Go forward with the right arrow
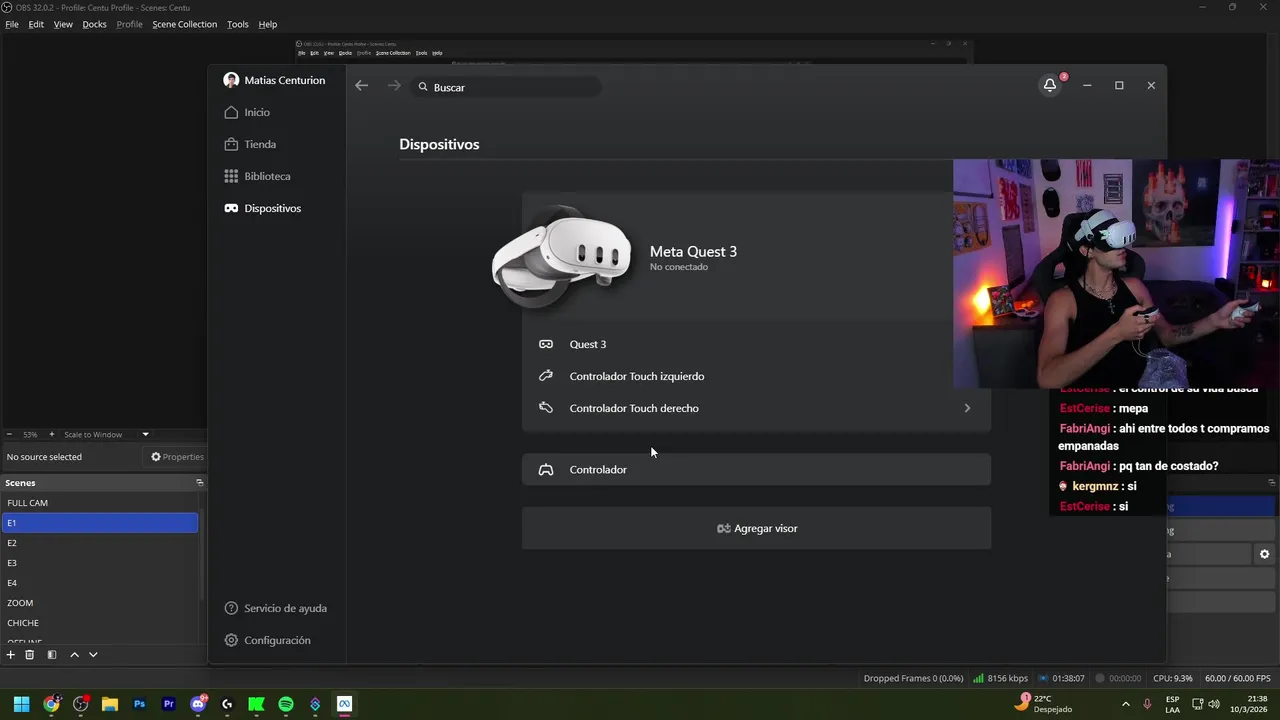The height and width of the screenshot is (720, 1280). click(394, 86)
